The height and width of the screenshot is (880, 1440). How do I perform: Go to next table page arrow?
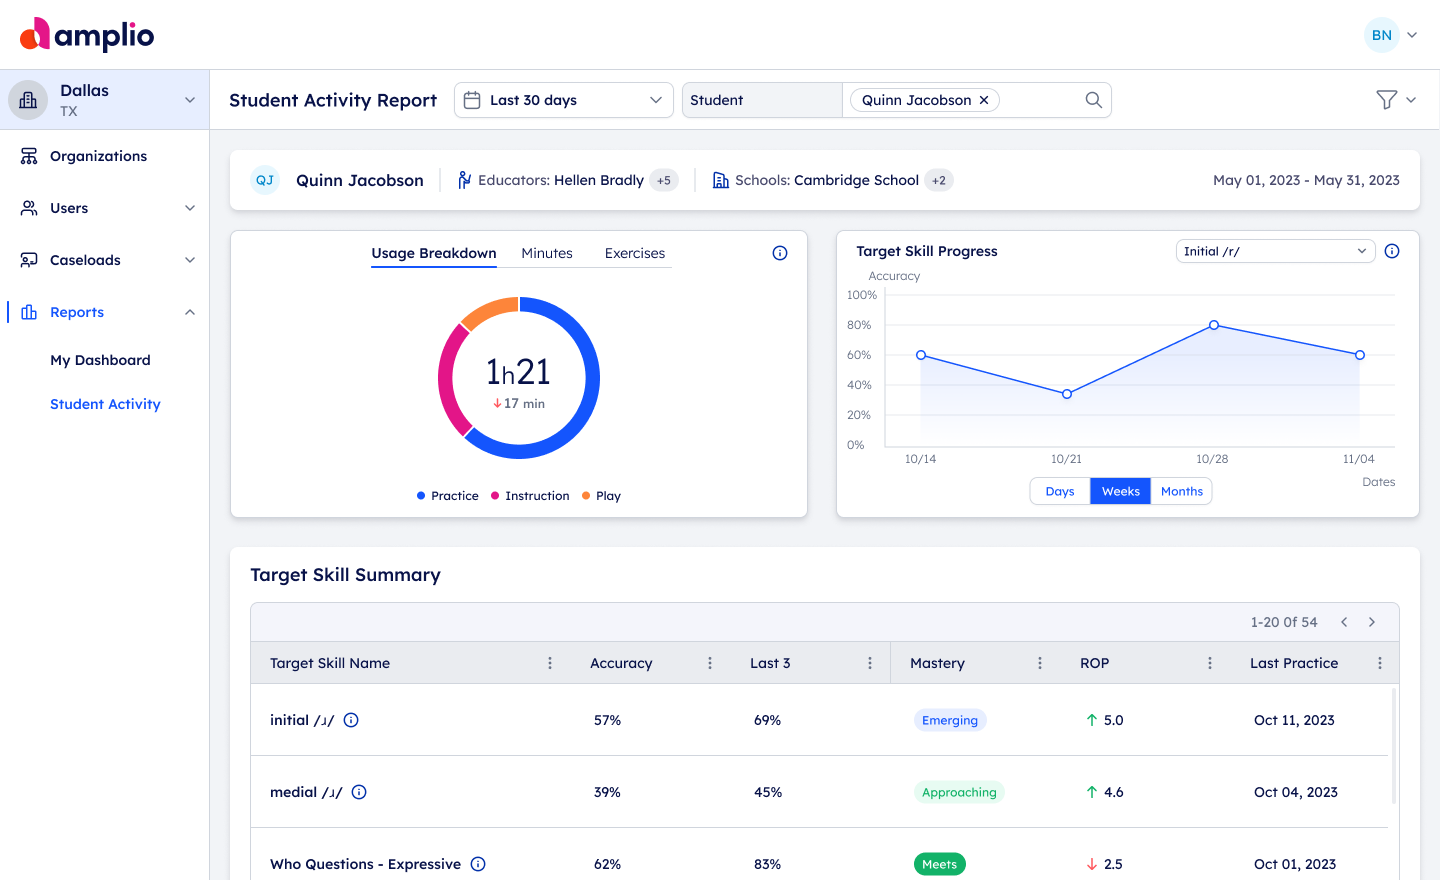tap(1372, 622)
